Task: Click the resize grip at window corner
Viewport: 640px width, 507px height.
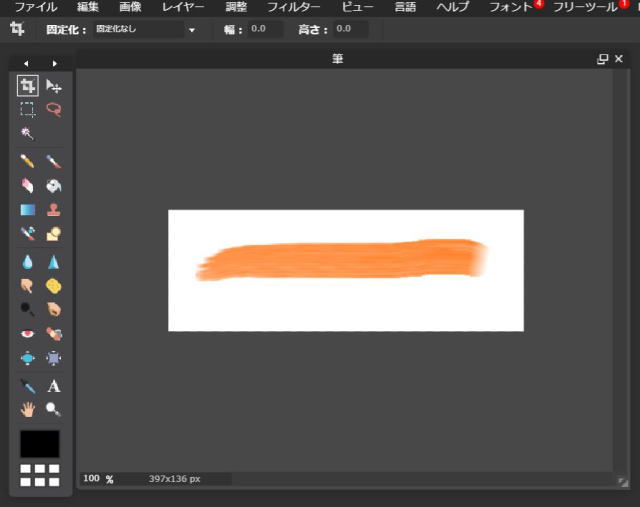Action: point(623,482)
